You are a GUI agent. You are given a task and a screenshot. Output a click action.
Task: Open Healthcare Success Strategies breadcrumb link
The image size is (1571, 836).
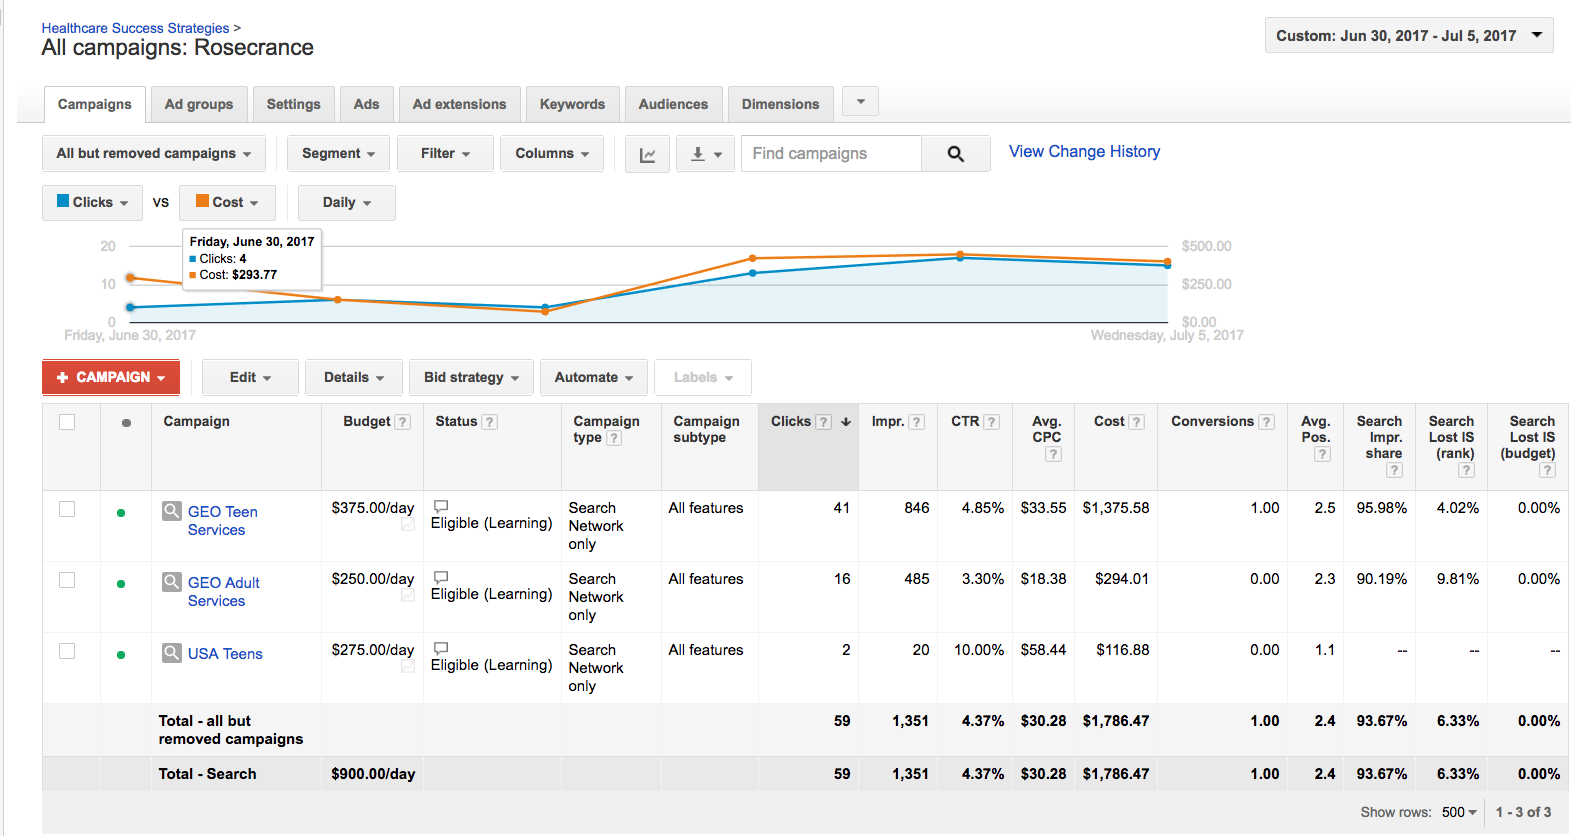coord(136,28)
